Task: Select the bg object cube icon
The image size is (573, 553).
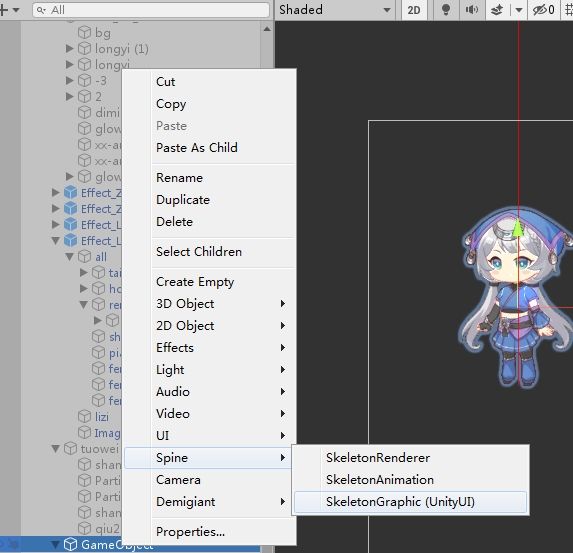Action: click(84, 33)
